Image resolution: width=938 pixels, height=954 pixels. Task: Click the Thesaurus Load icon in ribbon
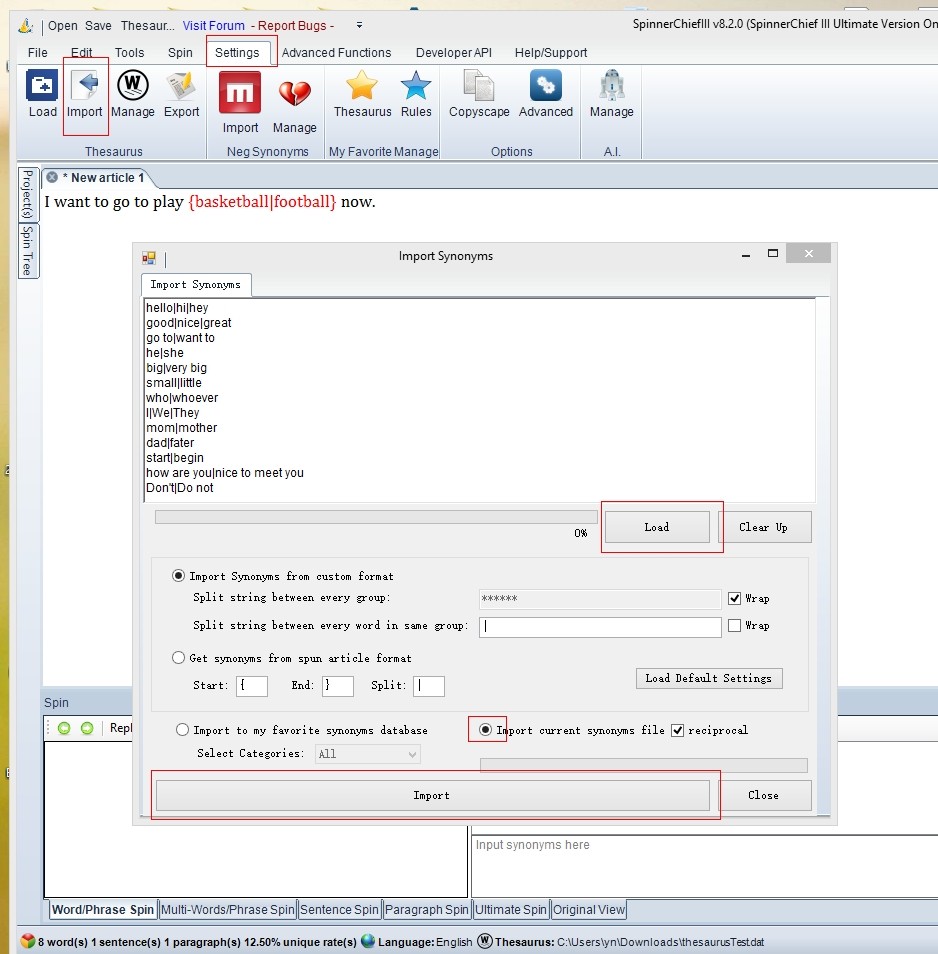42,87
